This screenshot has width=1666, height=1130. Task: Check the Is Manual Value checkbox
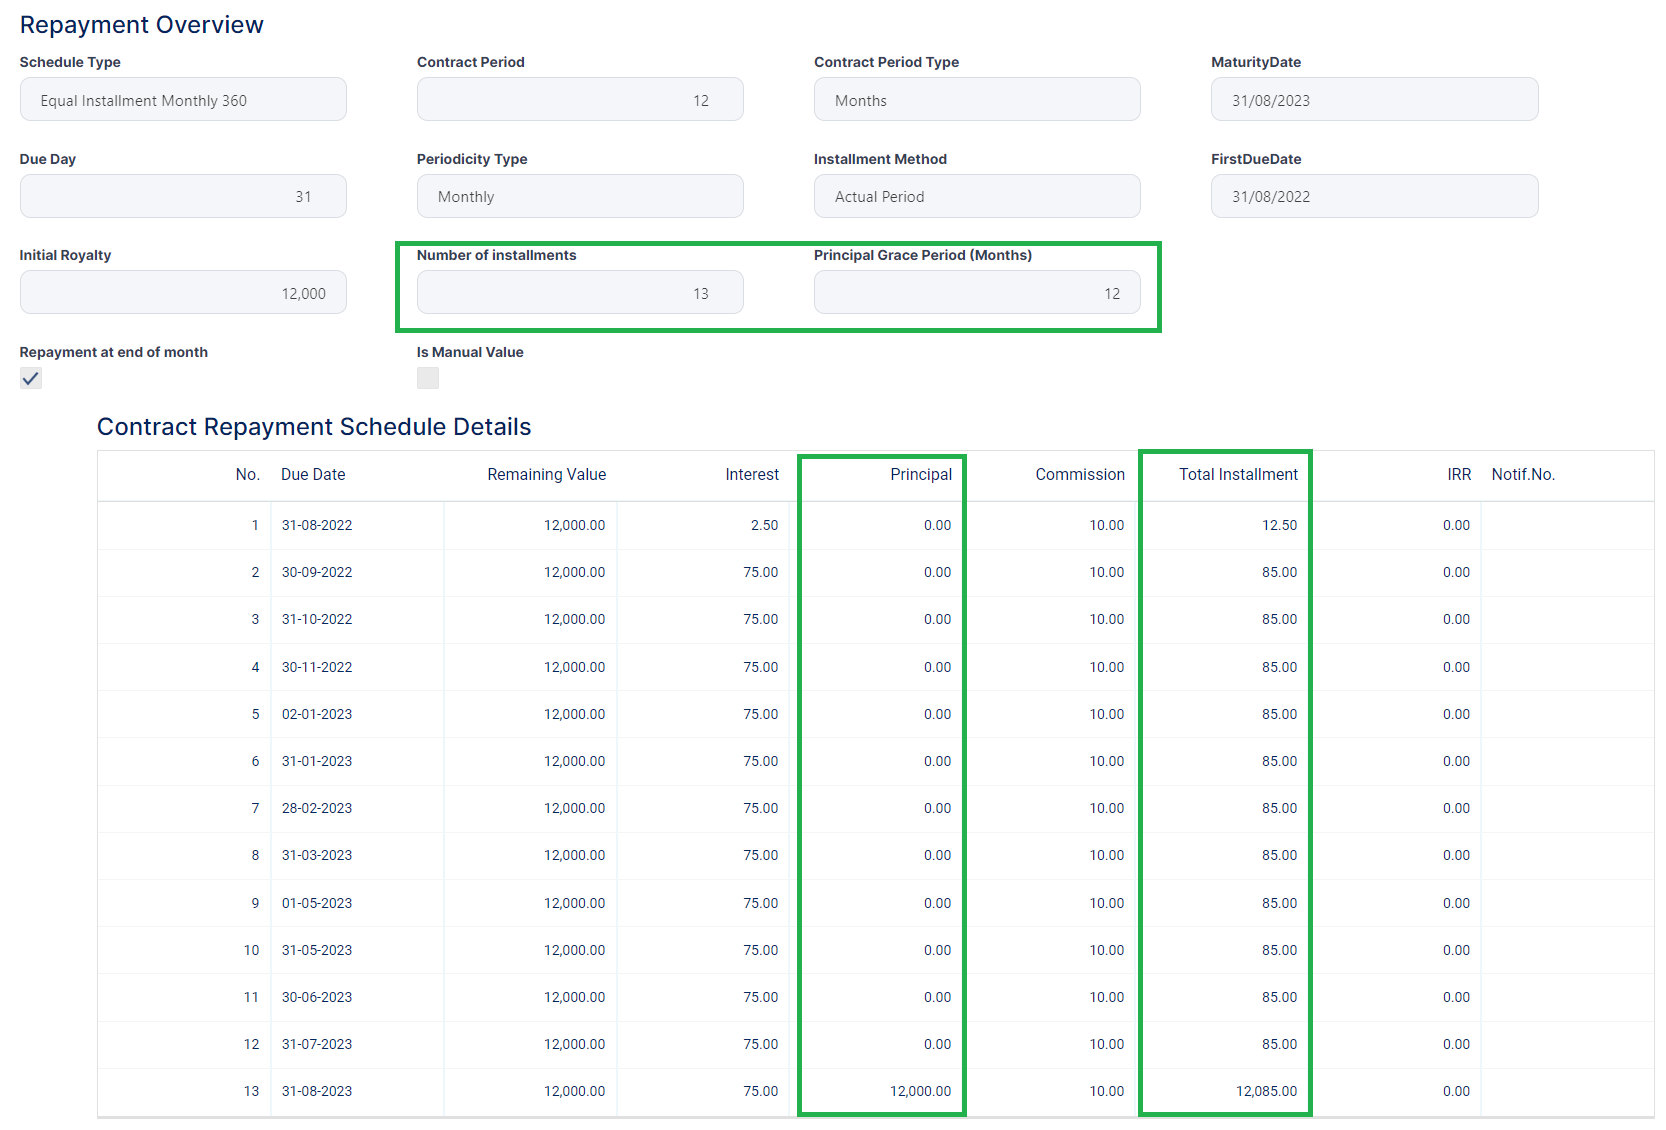(428, 379)
